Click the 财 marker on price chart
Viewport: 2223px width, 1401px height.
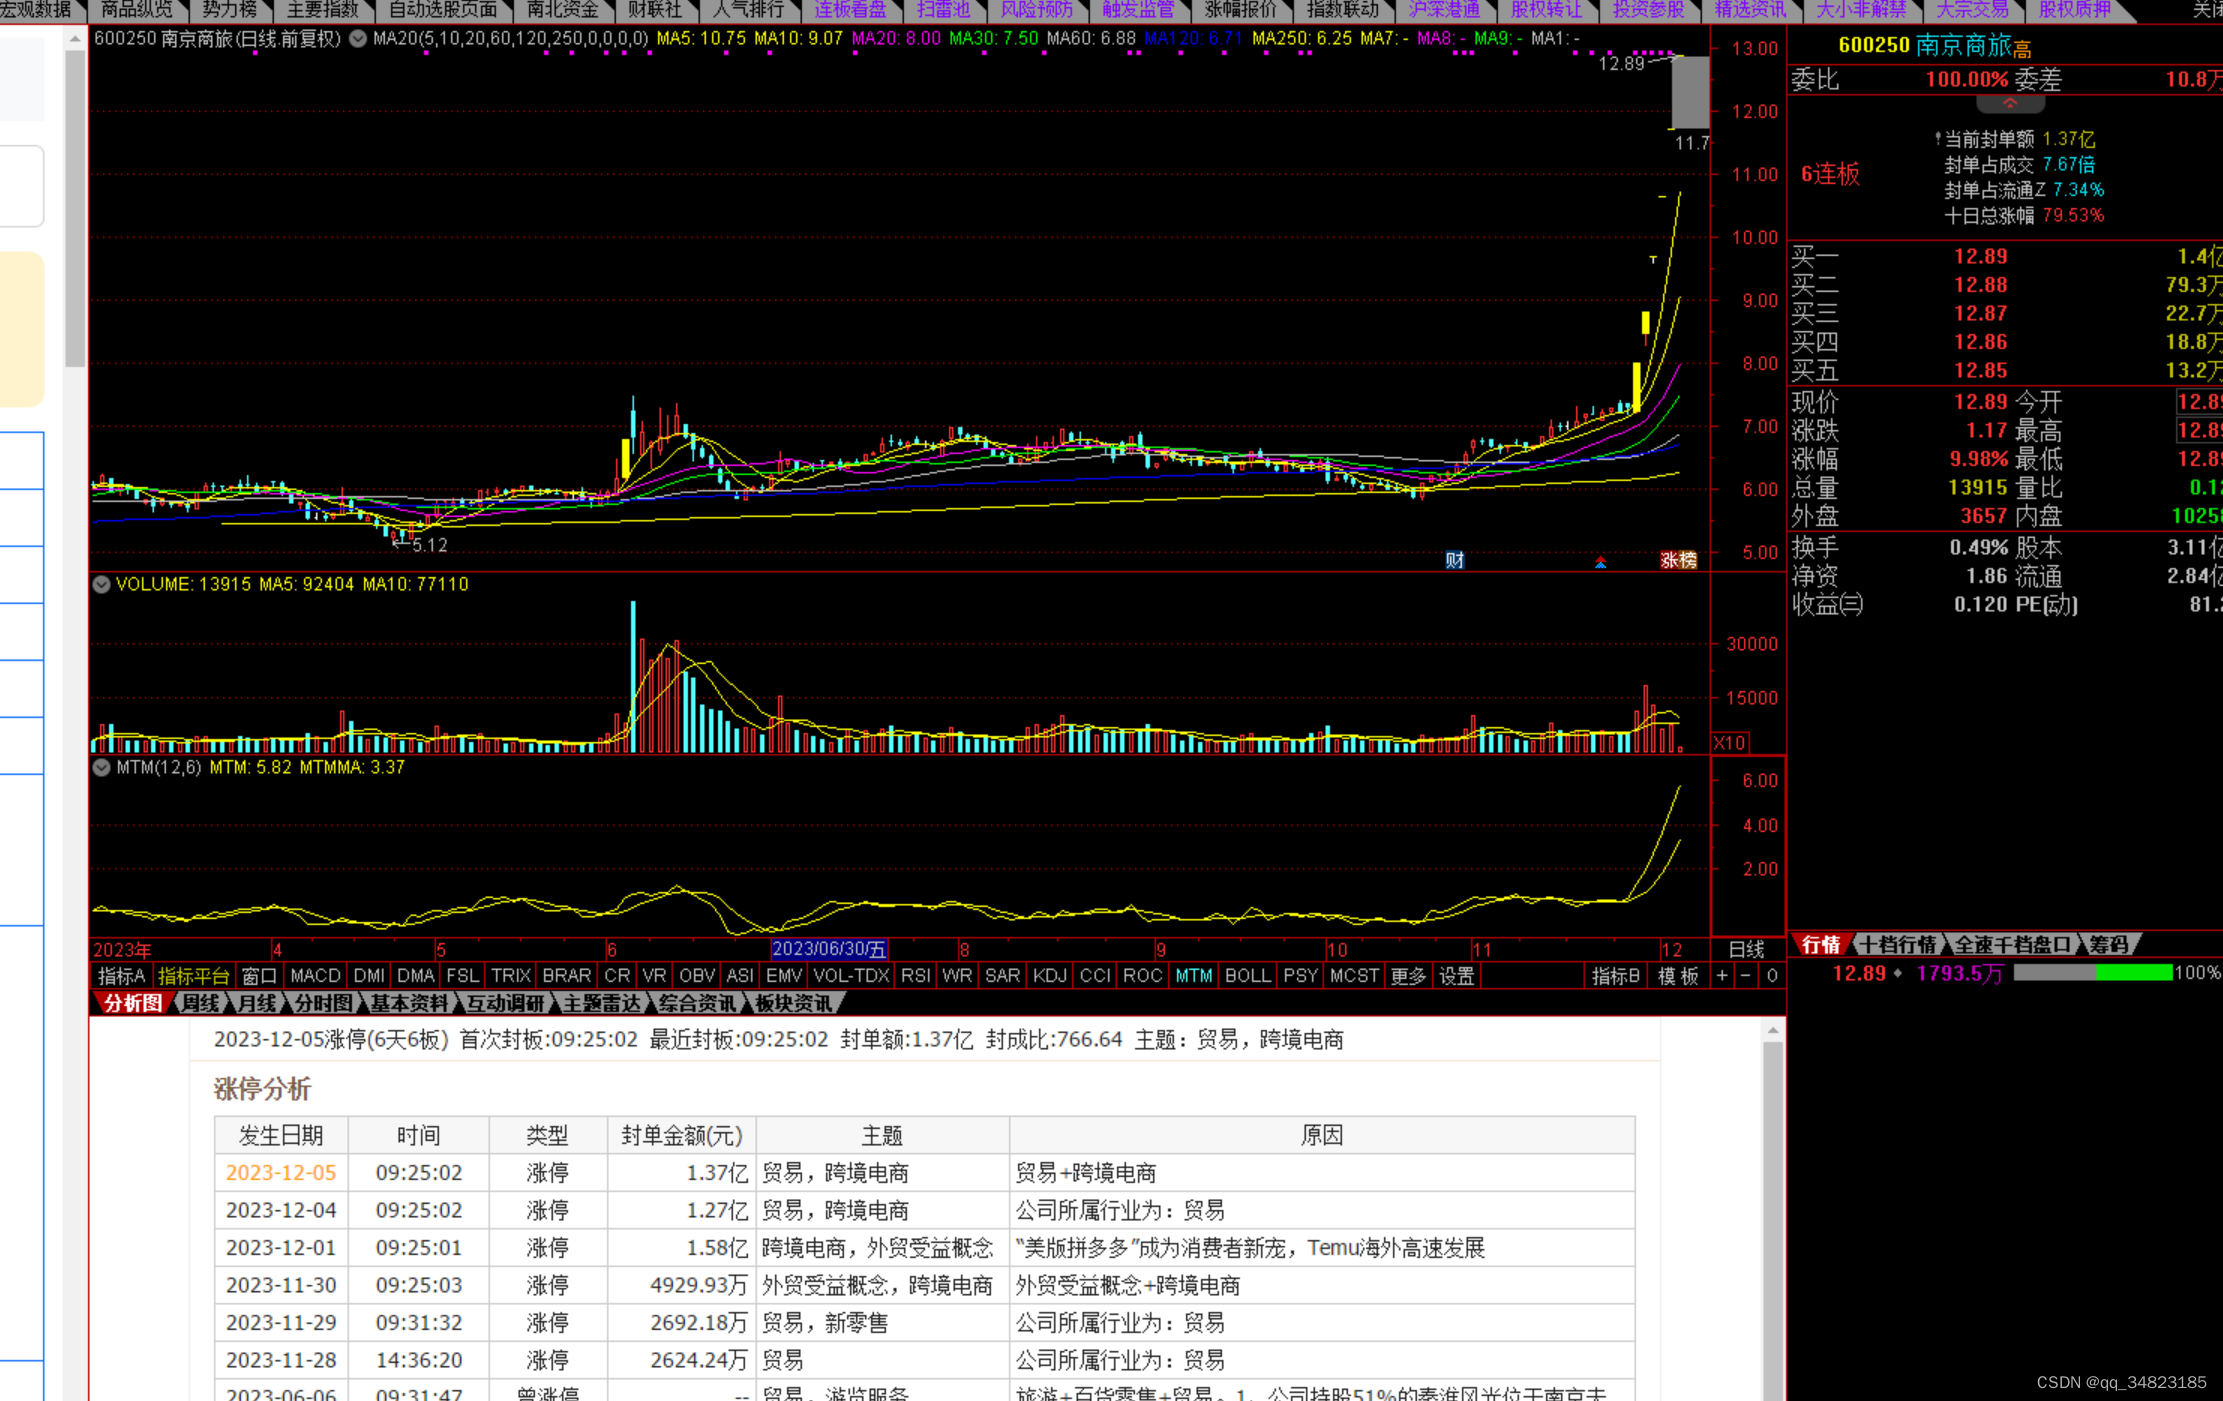pos(1455,560)
